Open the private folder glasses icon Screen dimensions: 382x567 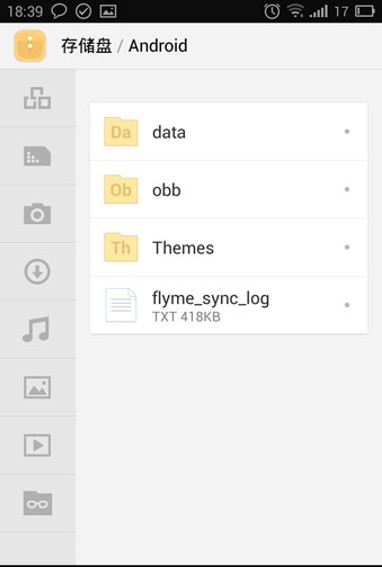tap(38, 503)
